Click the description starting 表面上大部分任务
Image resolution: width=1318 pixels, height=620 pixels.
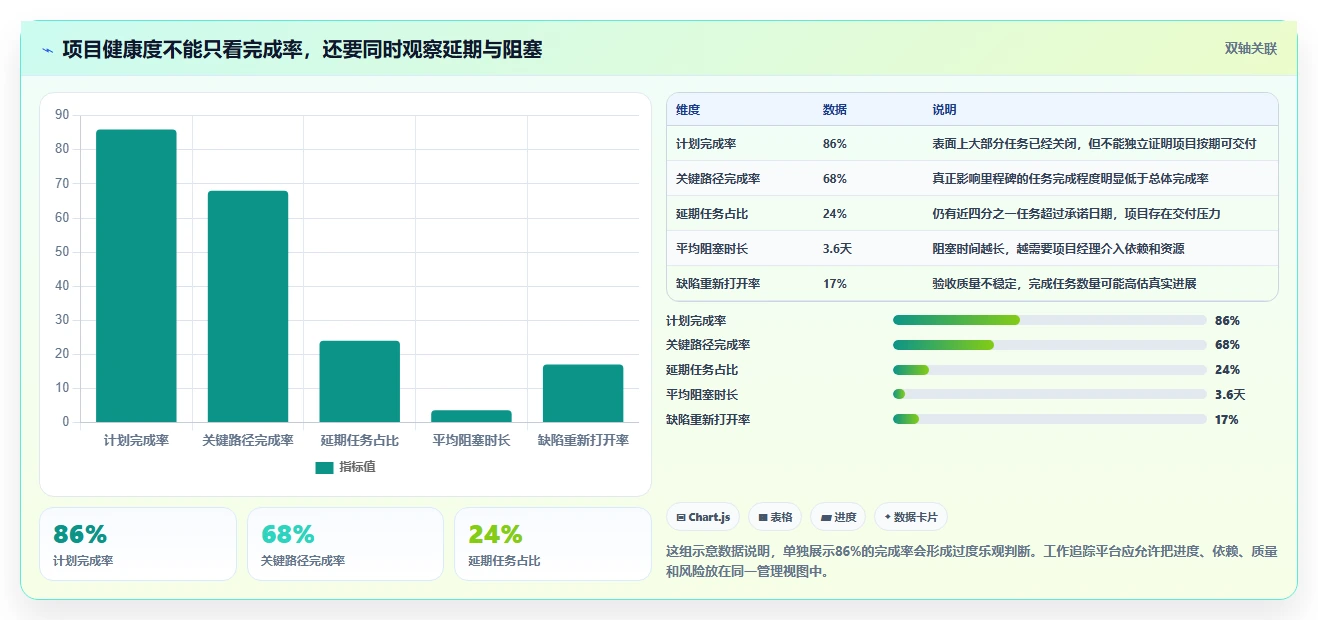point(1094,144)
